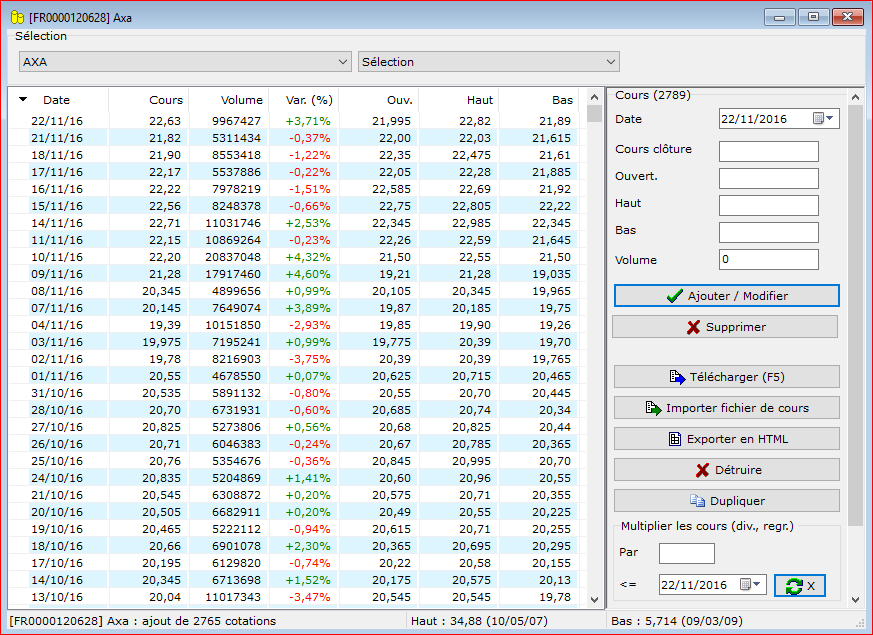Click the green checkmark Ajouter / Modifier button
Viewport: 873px width, 635px height.
(727, 296)
